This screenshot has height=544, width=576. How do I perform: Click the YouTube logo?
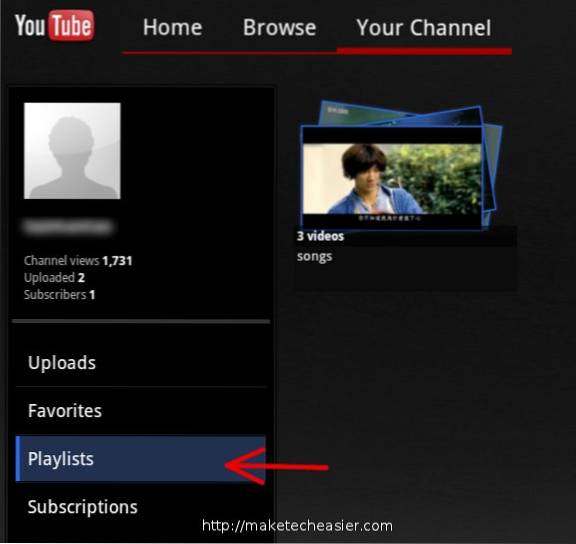click(x=54, y=25)
